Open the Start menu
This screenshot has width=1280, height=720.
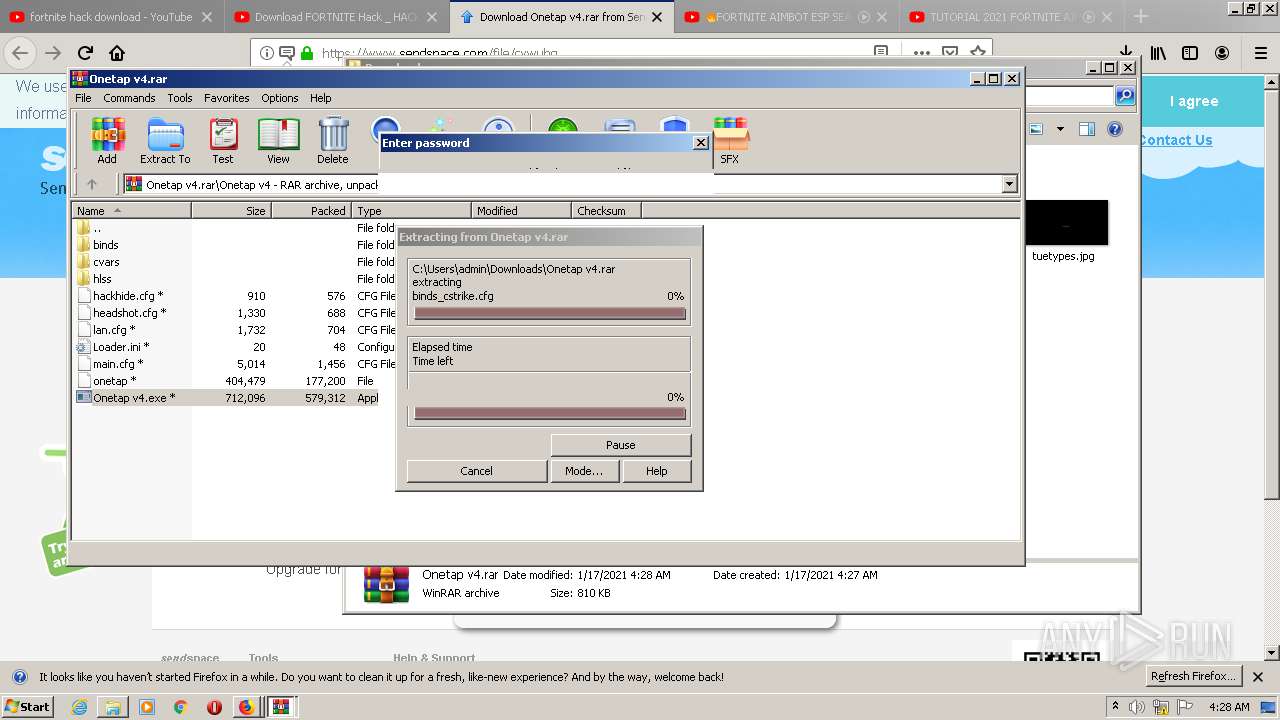click(x=27, y=706)
